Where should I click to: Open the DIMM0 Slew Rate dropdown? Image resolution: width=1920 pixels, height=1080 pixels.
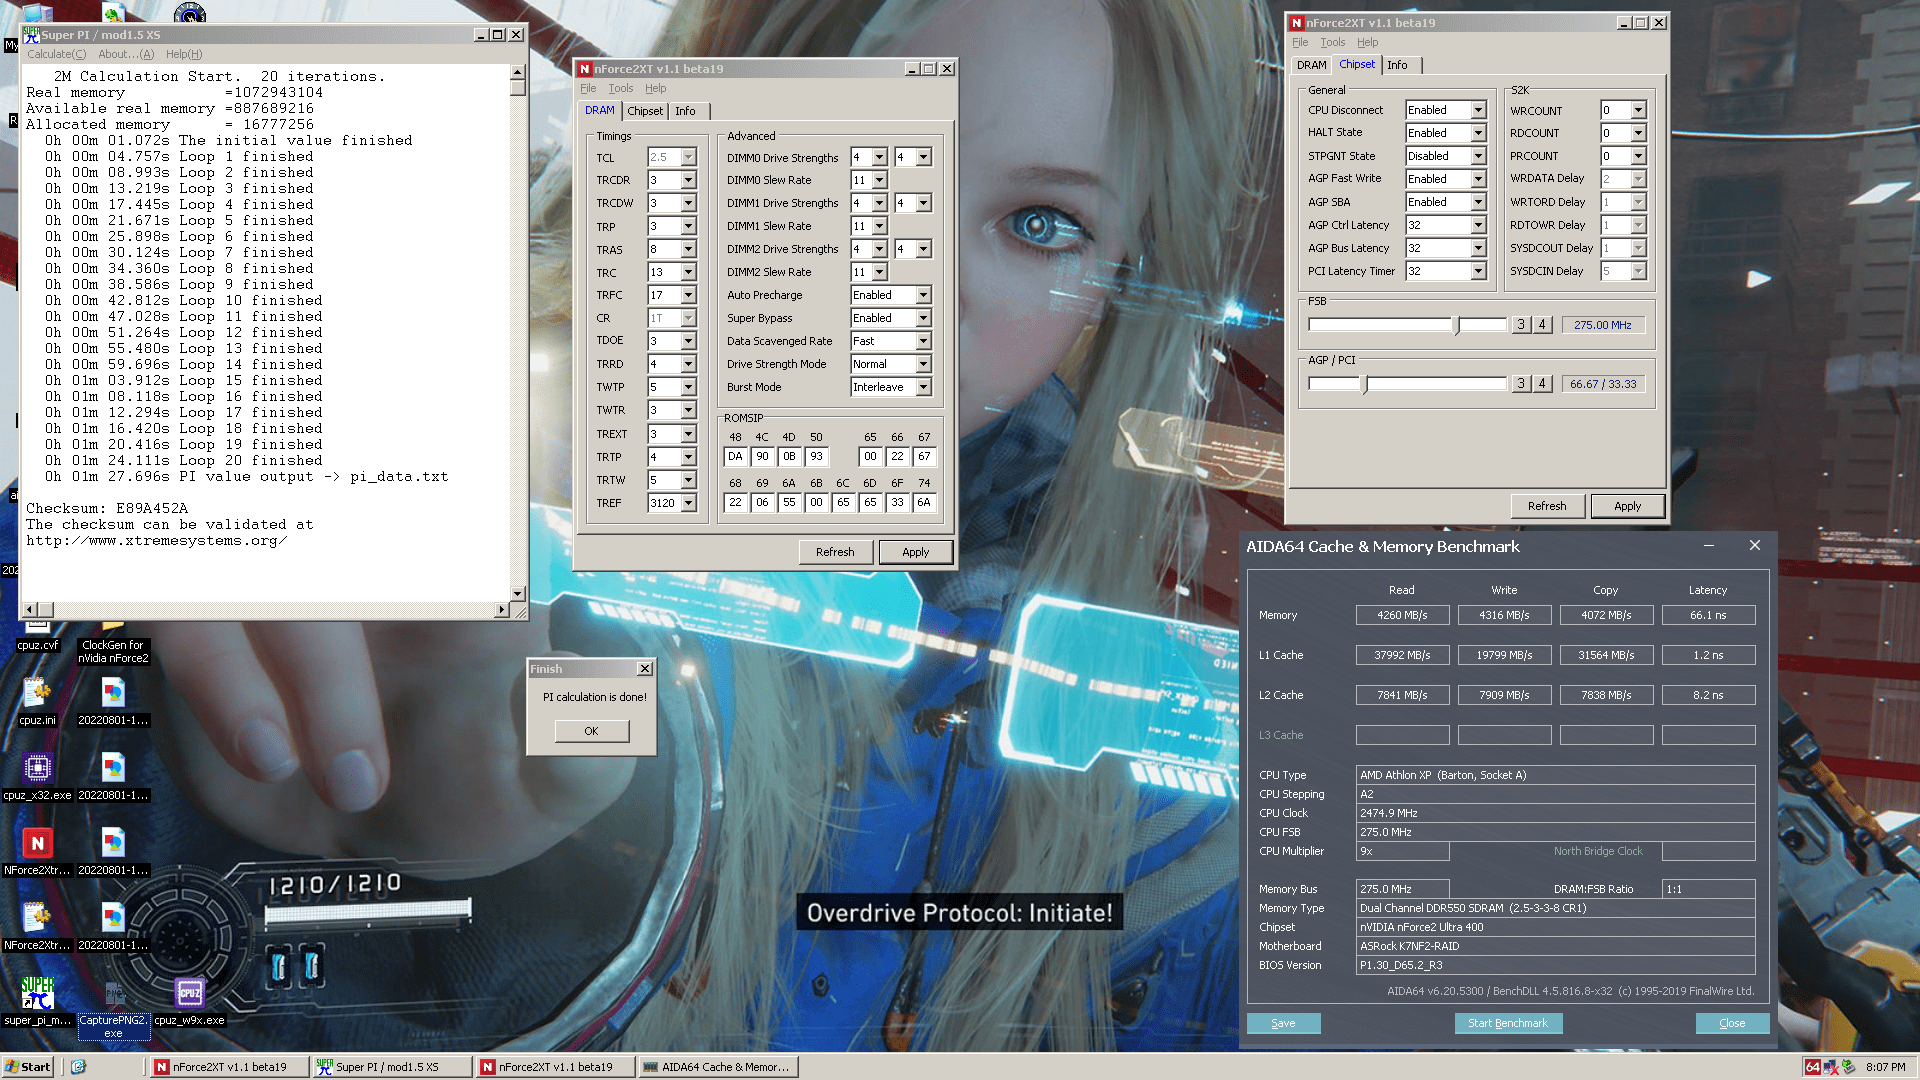pos(880,181)
